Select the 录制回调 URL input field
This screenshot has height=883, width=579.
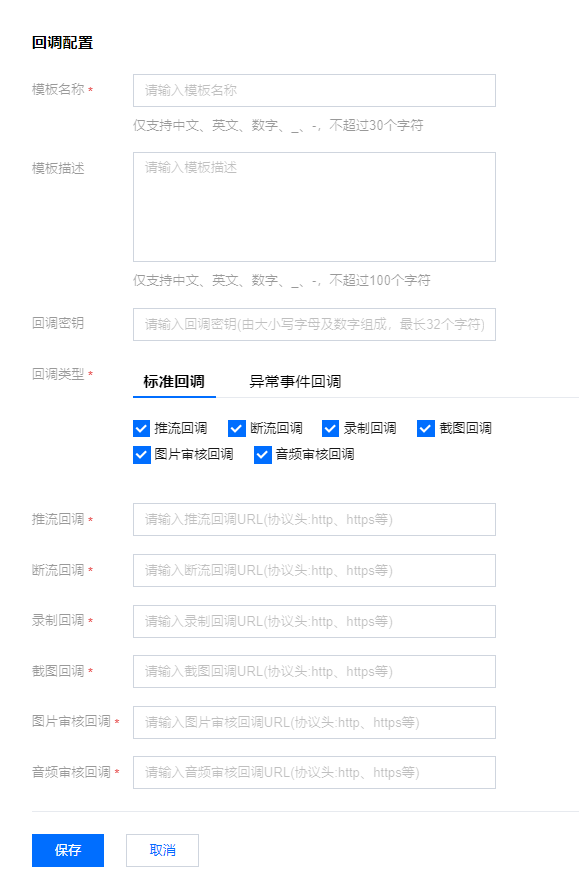(314, 622)
